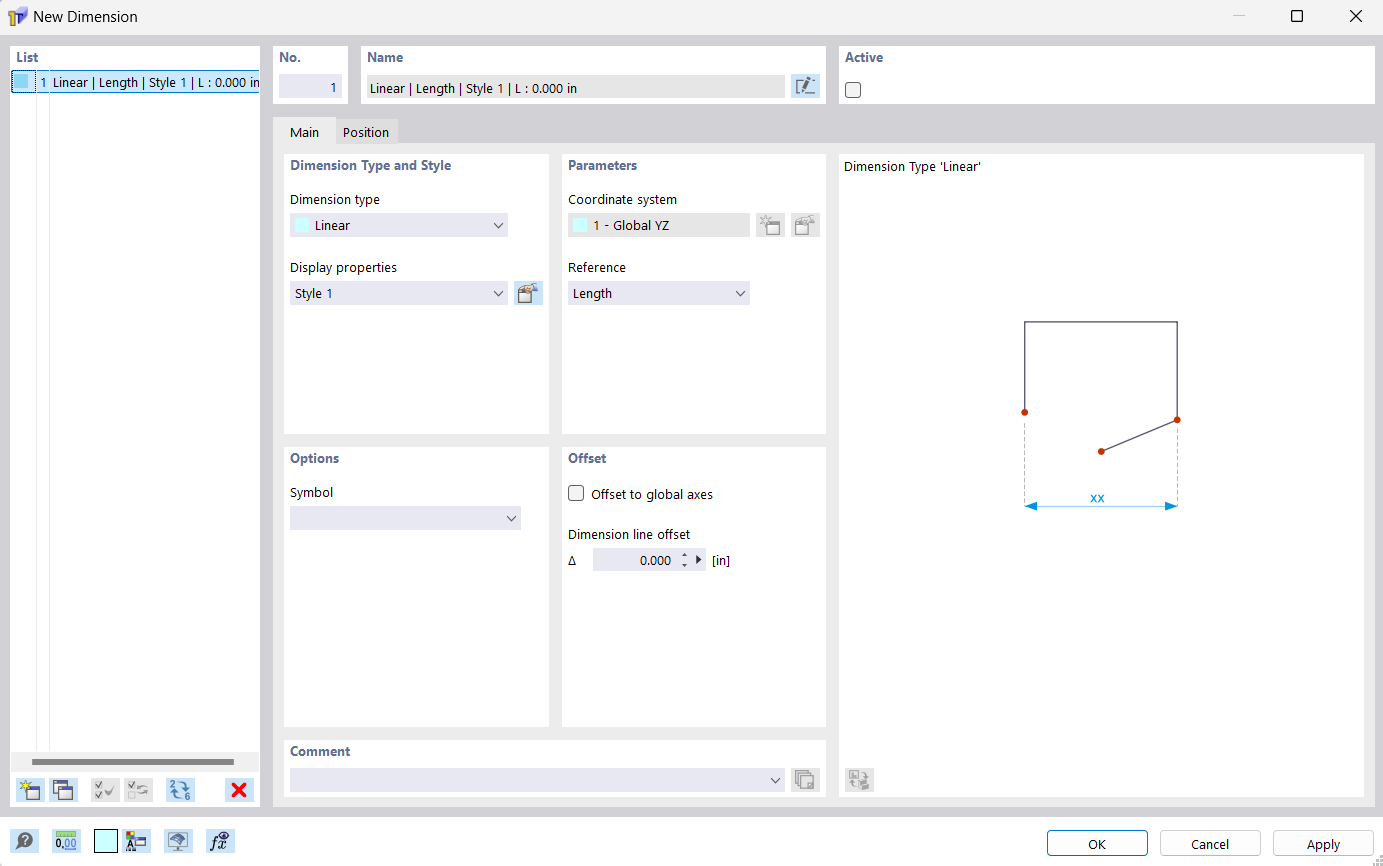Viewport: 1383px width, 866px height.
Task: Apply the dimension settings
Action: (1322, 843)
